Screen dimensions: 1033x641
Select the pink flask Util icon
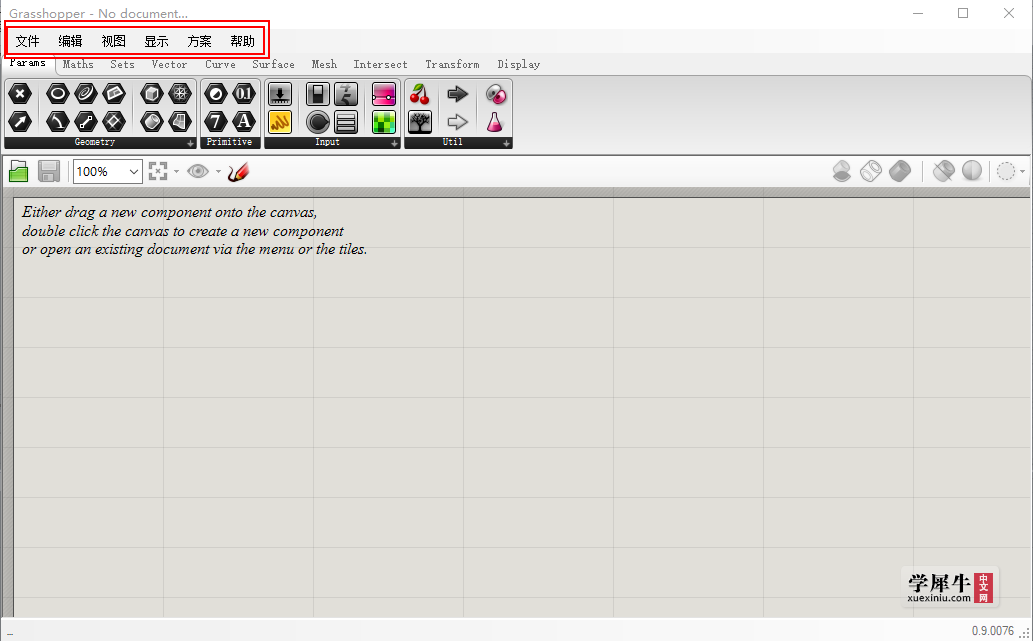(495, 122)
